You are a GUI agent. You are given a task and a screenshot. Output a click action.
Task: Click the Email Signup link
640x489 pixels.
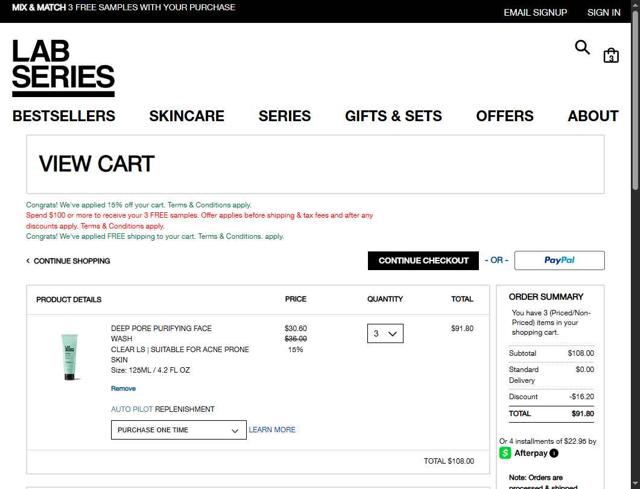point(535,13)
